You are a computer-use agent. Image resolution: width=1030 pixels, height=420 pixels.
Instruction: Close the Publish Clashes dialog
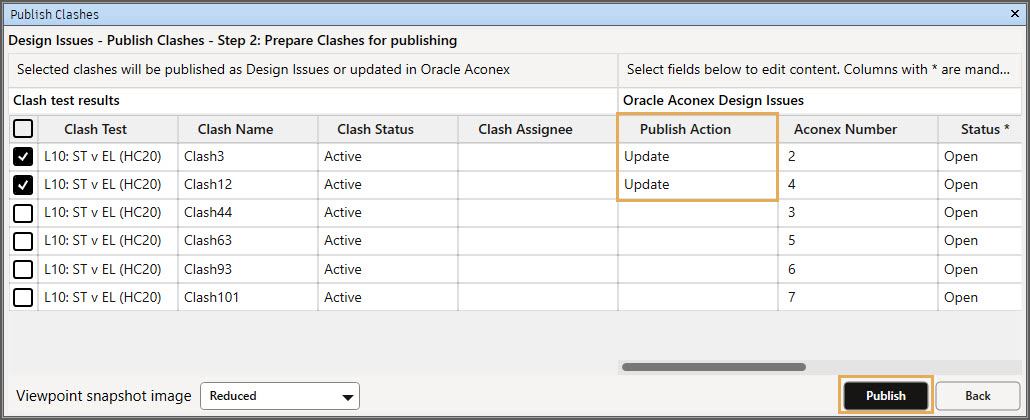tap(1016, 14)
